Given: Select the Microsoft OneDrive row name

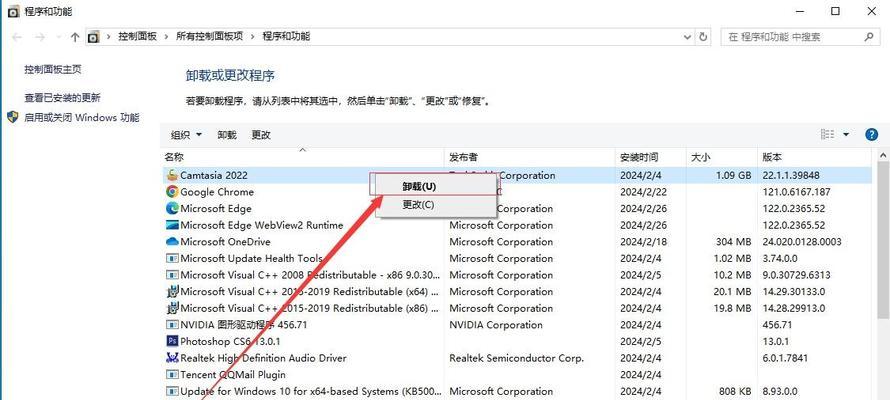Looking at the screenshot, I should pos(225,242).
